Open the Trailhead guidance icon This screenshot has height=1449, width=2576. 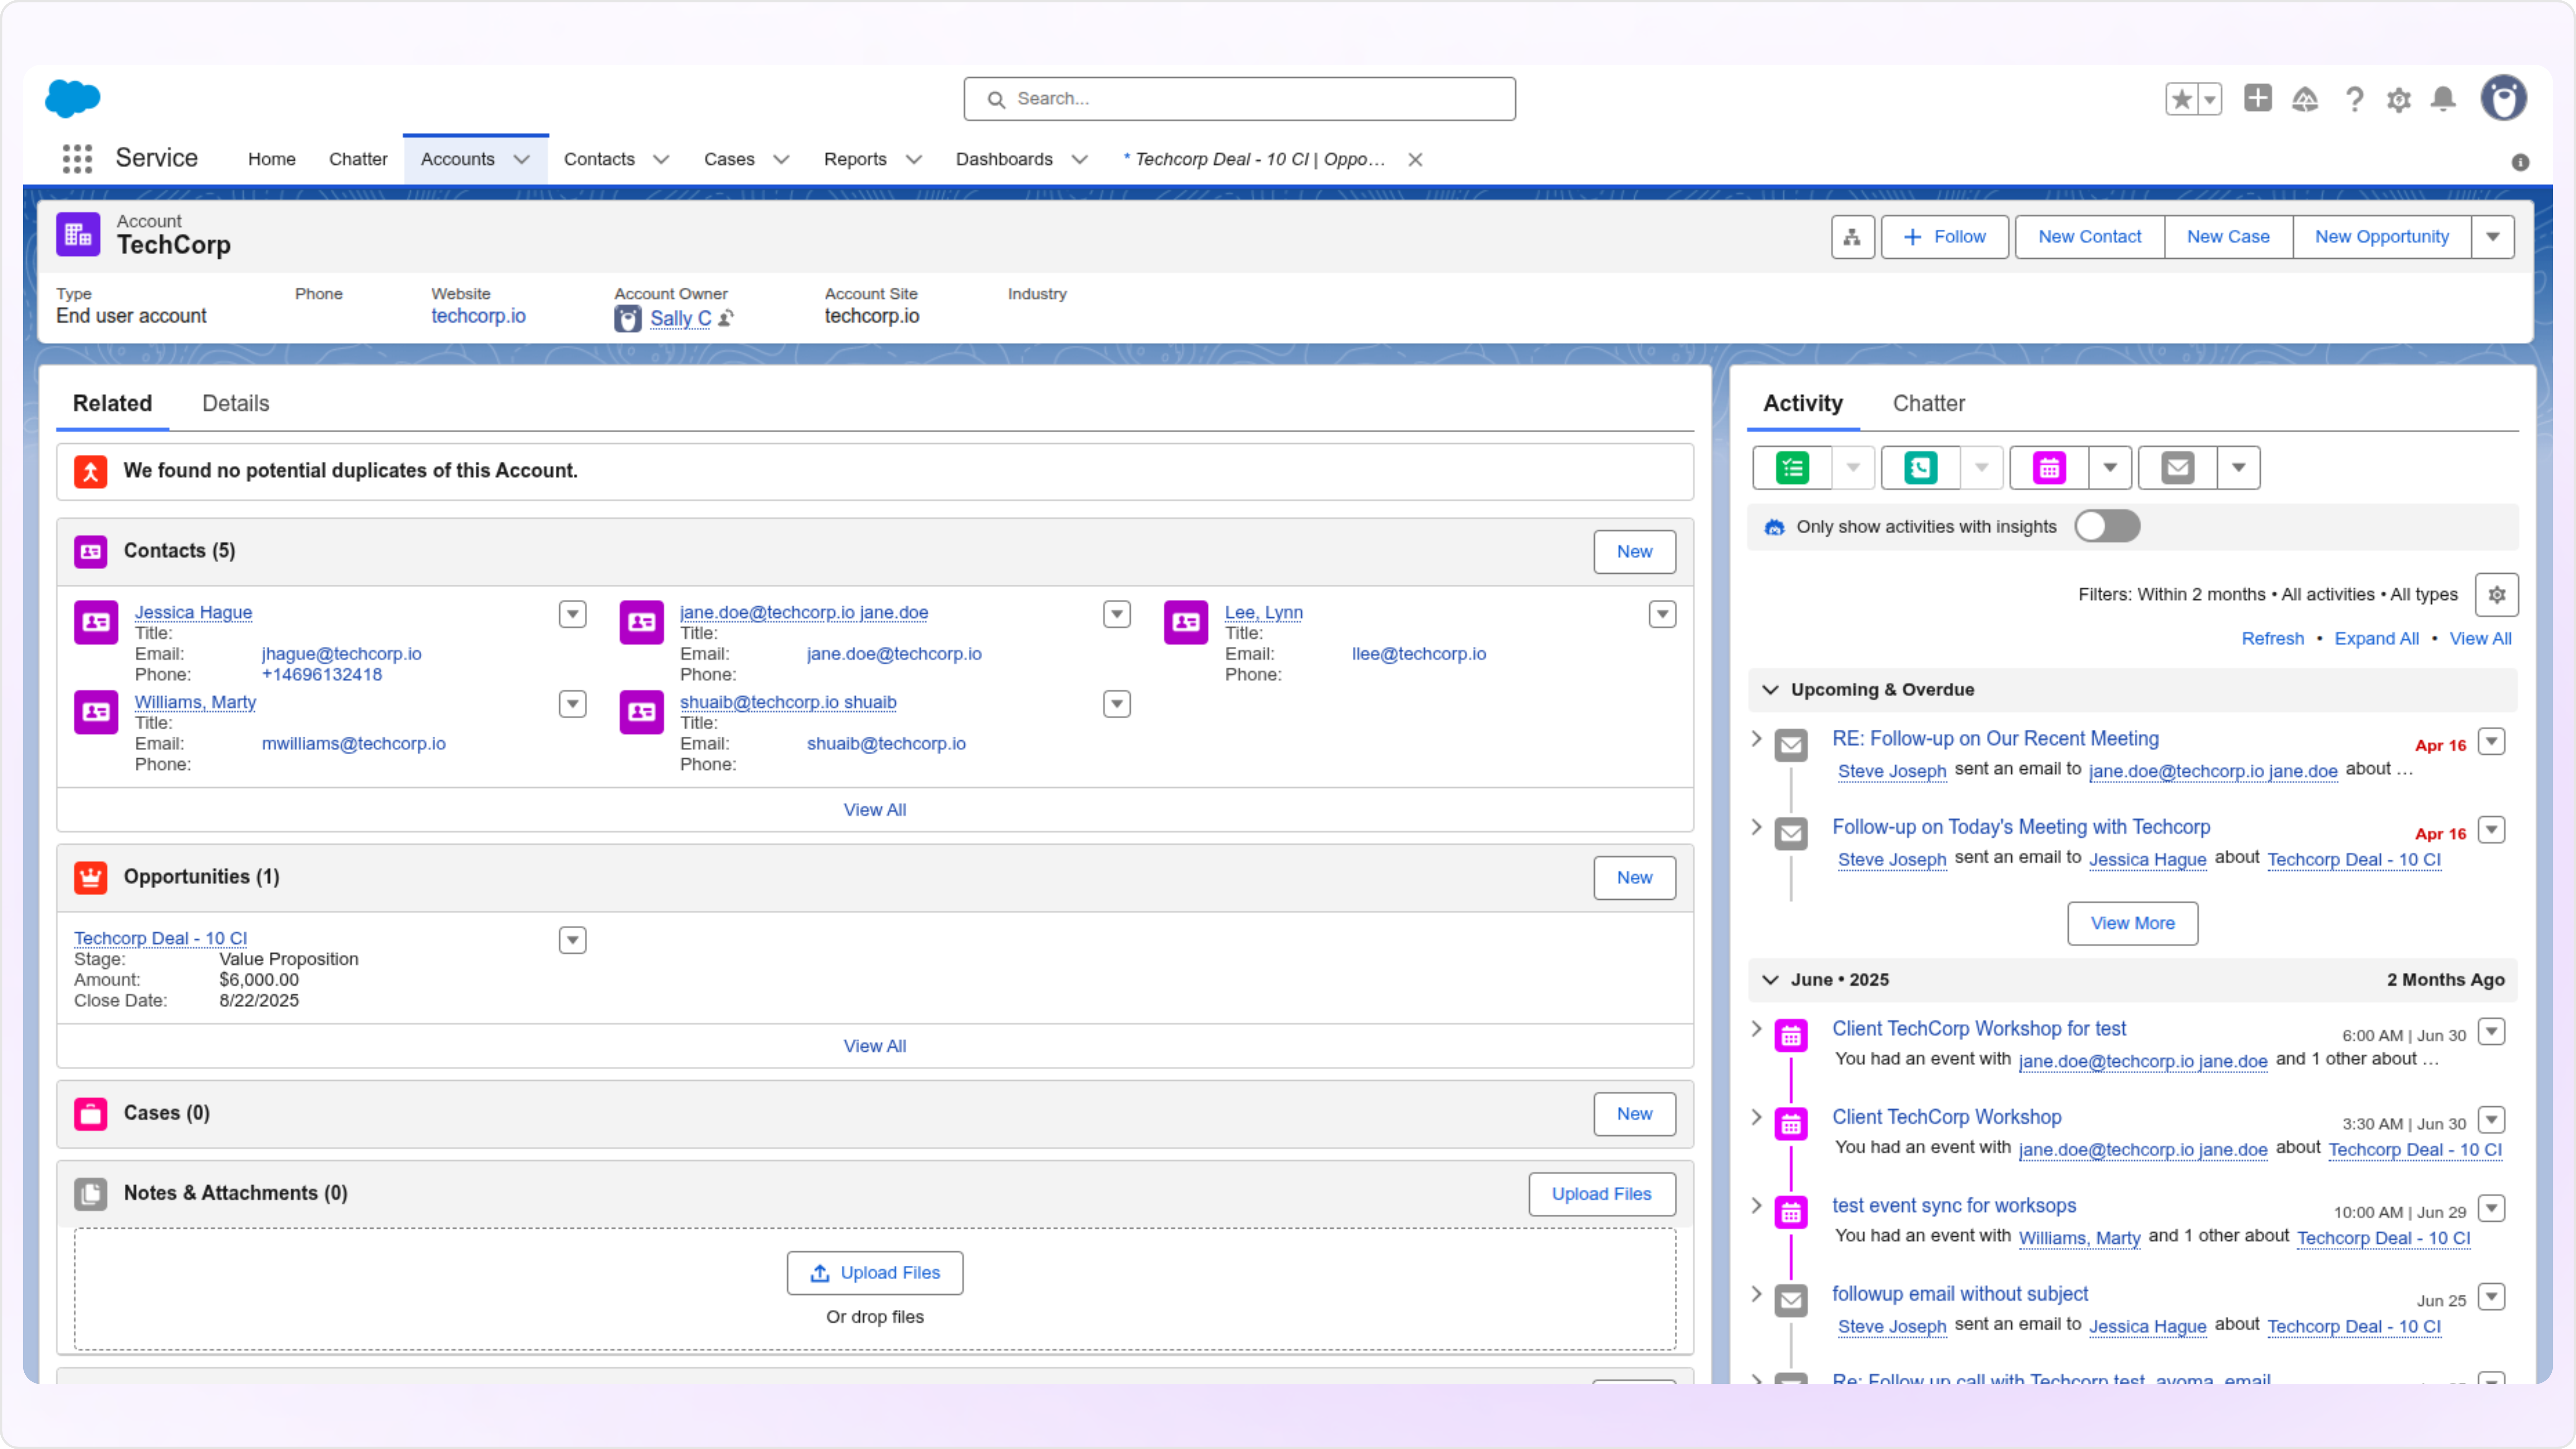(2305, 99)
